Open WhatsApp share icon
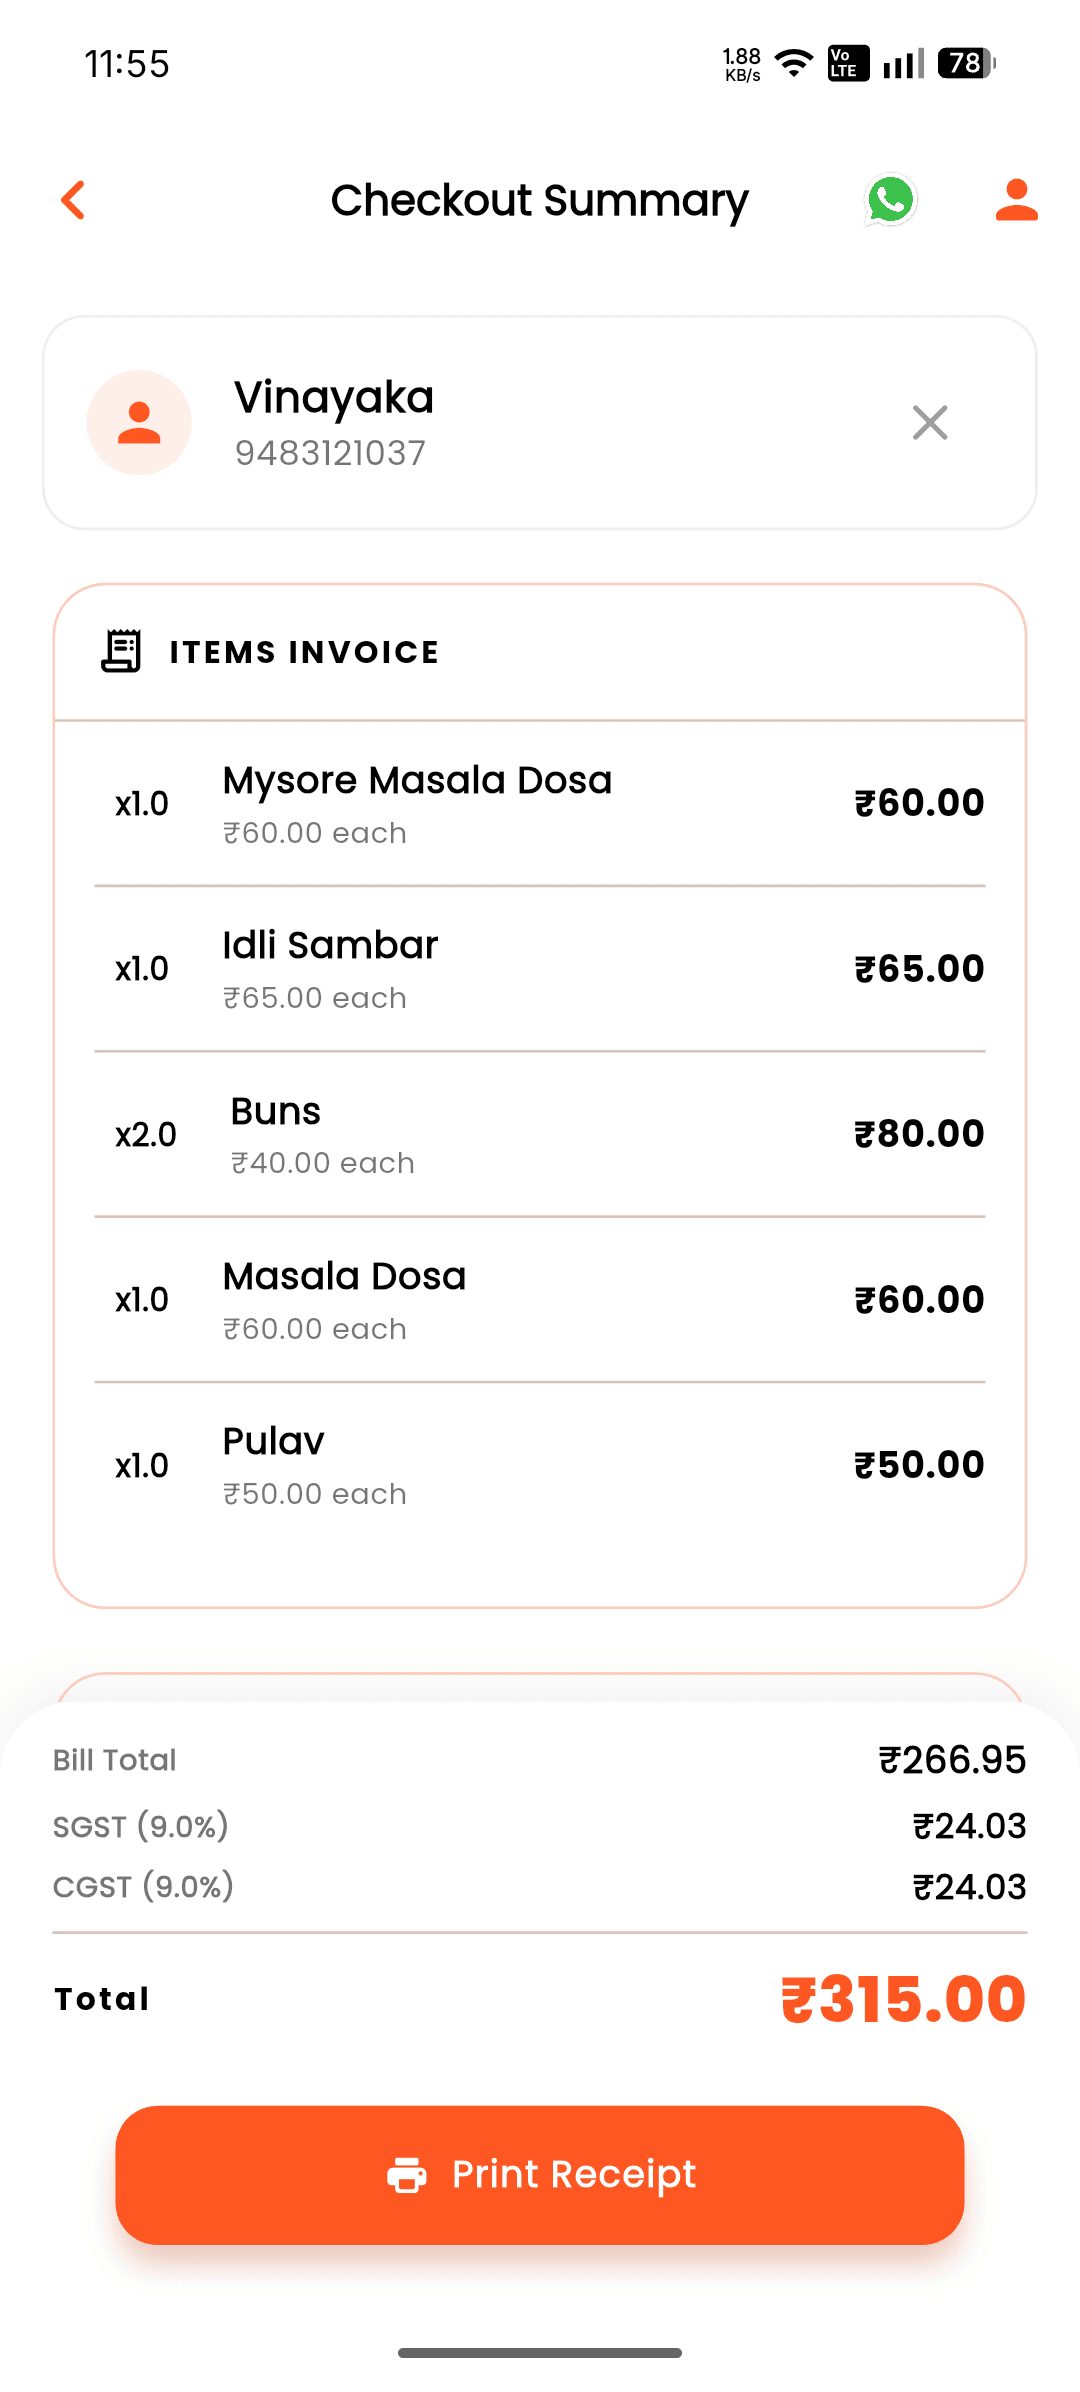Image resolution: width=1080 pixels, height=2392 pixels. pos(890,200)
